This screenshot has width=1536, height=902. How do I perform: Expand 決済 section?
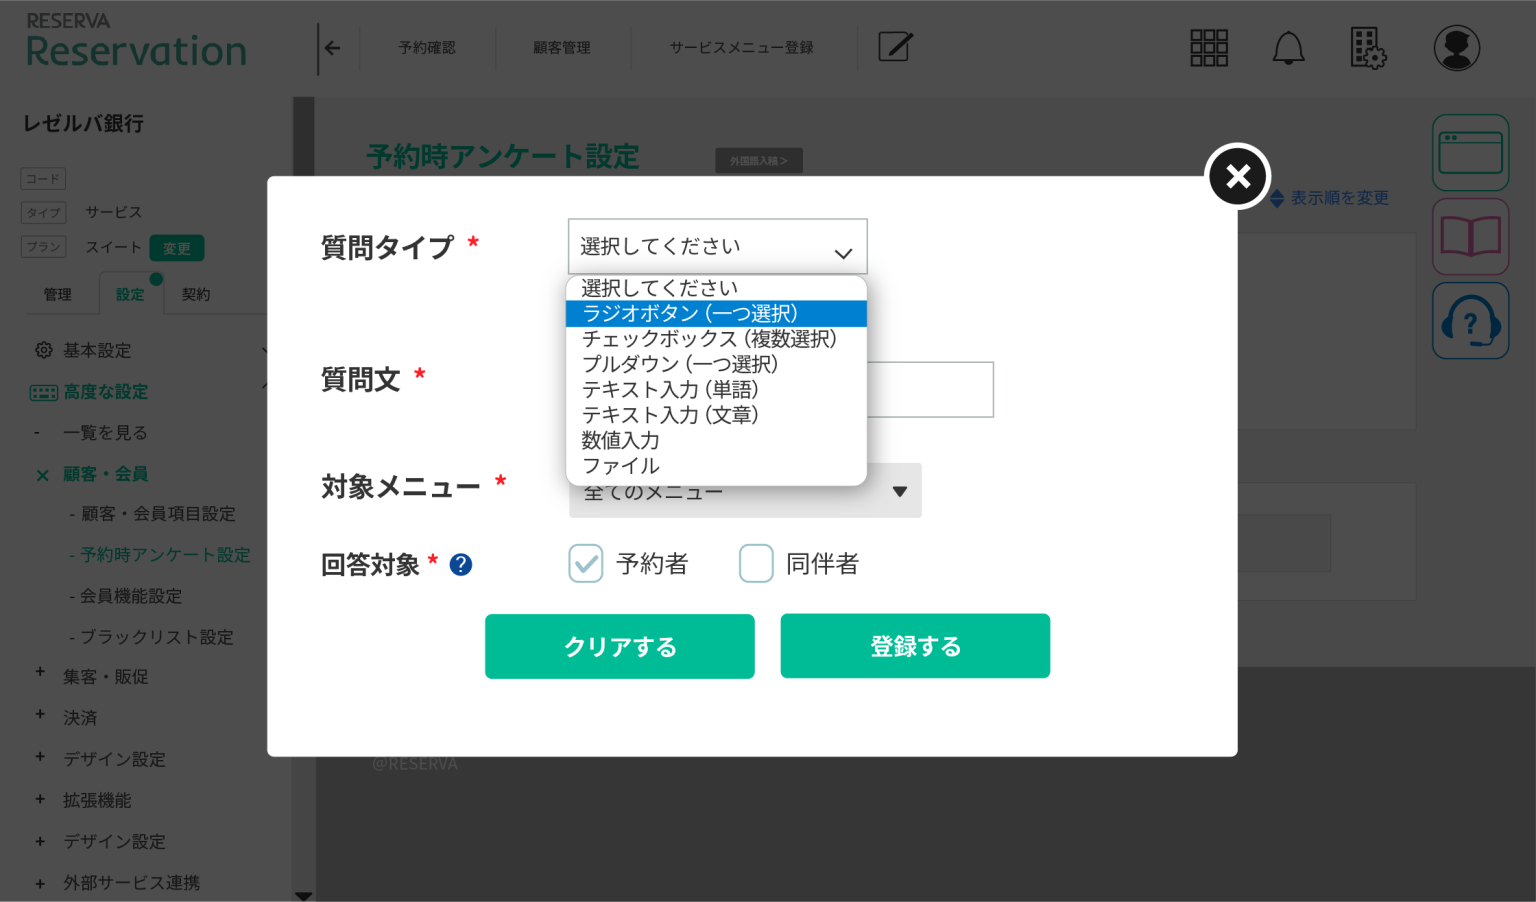pos(80,718)
